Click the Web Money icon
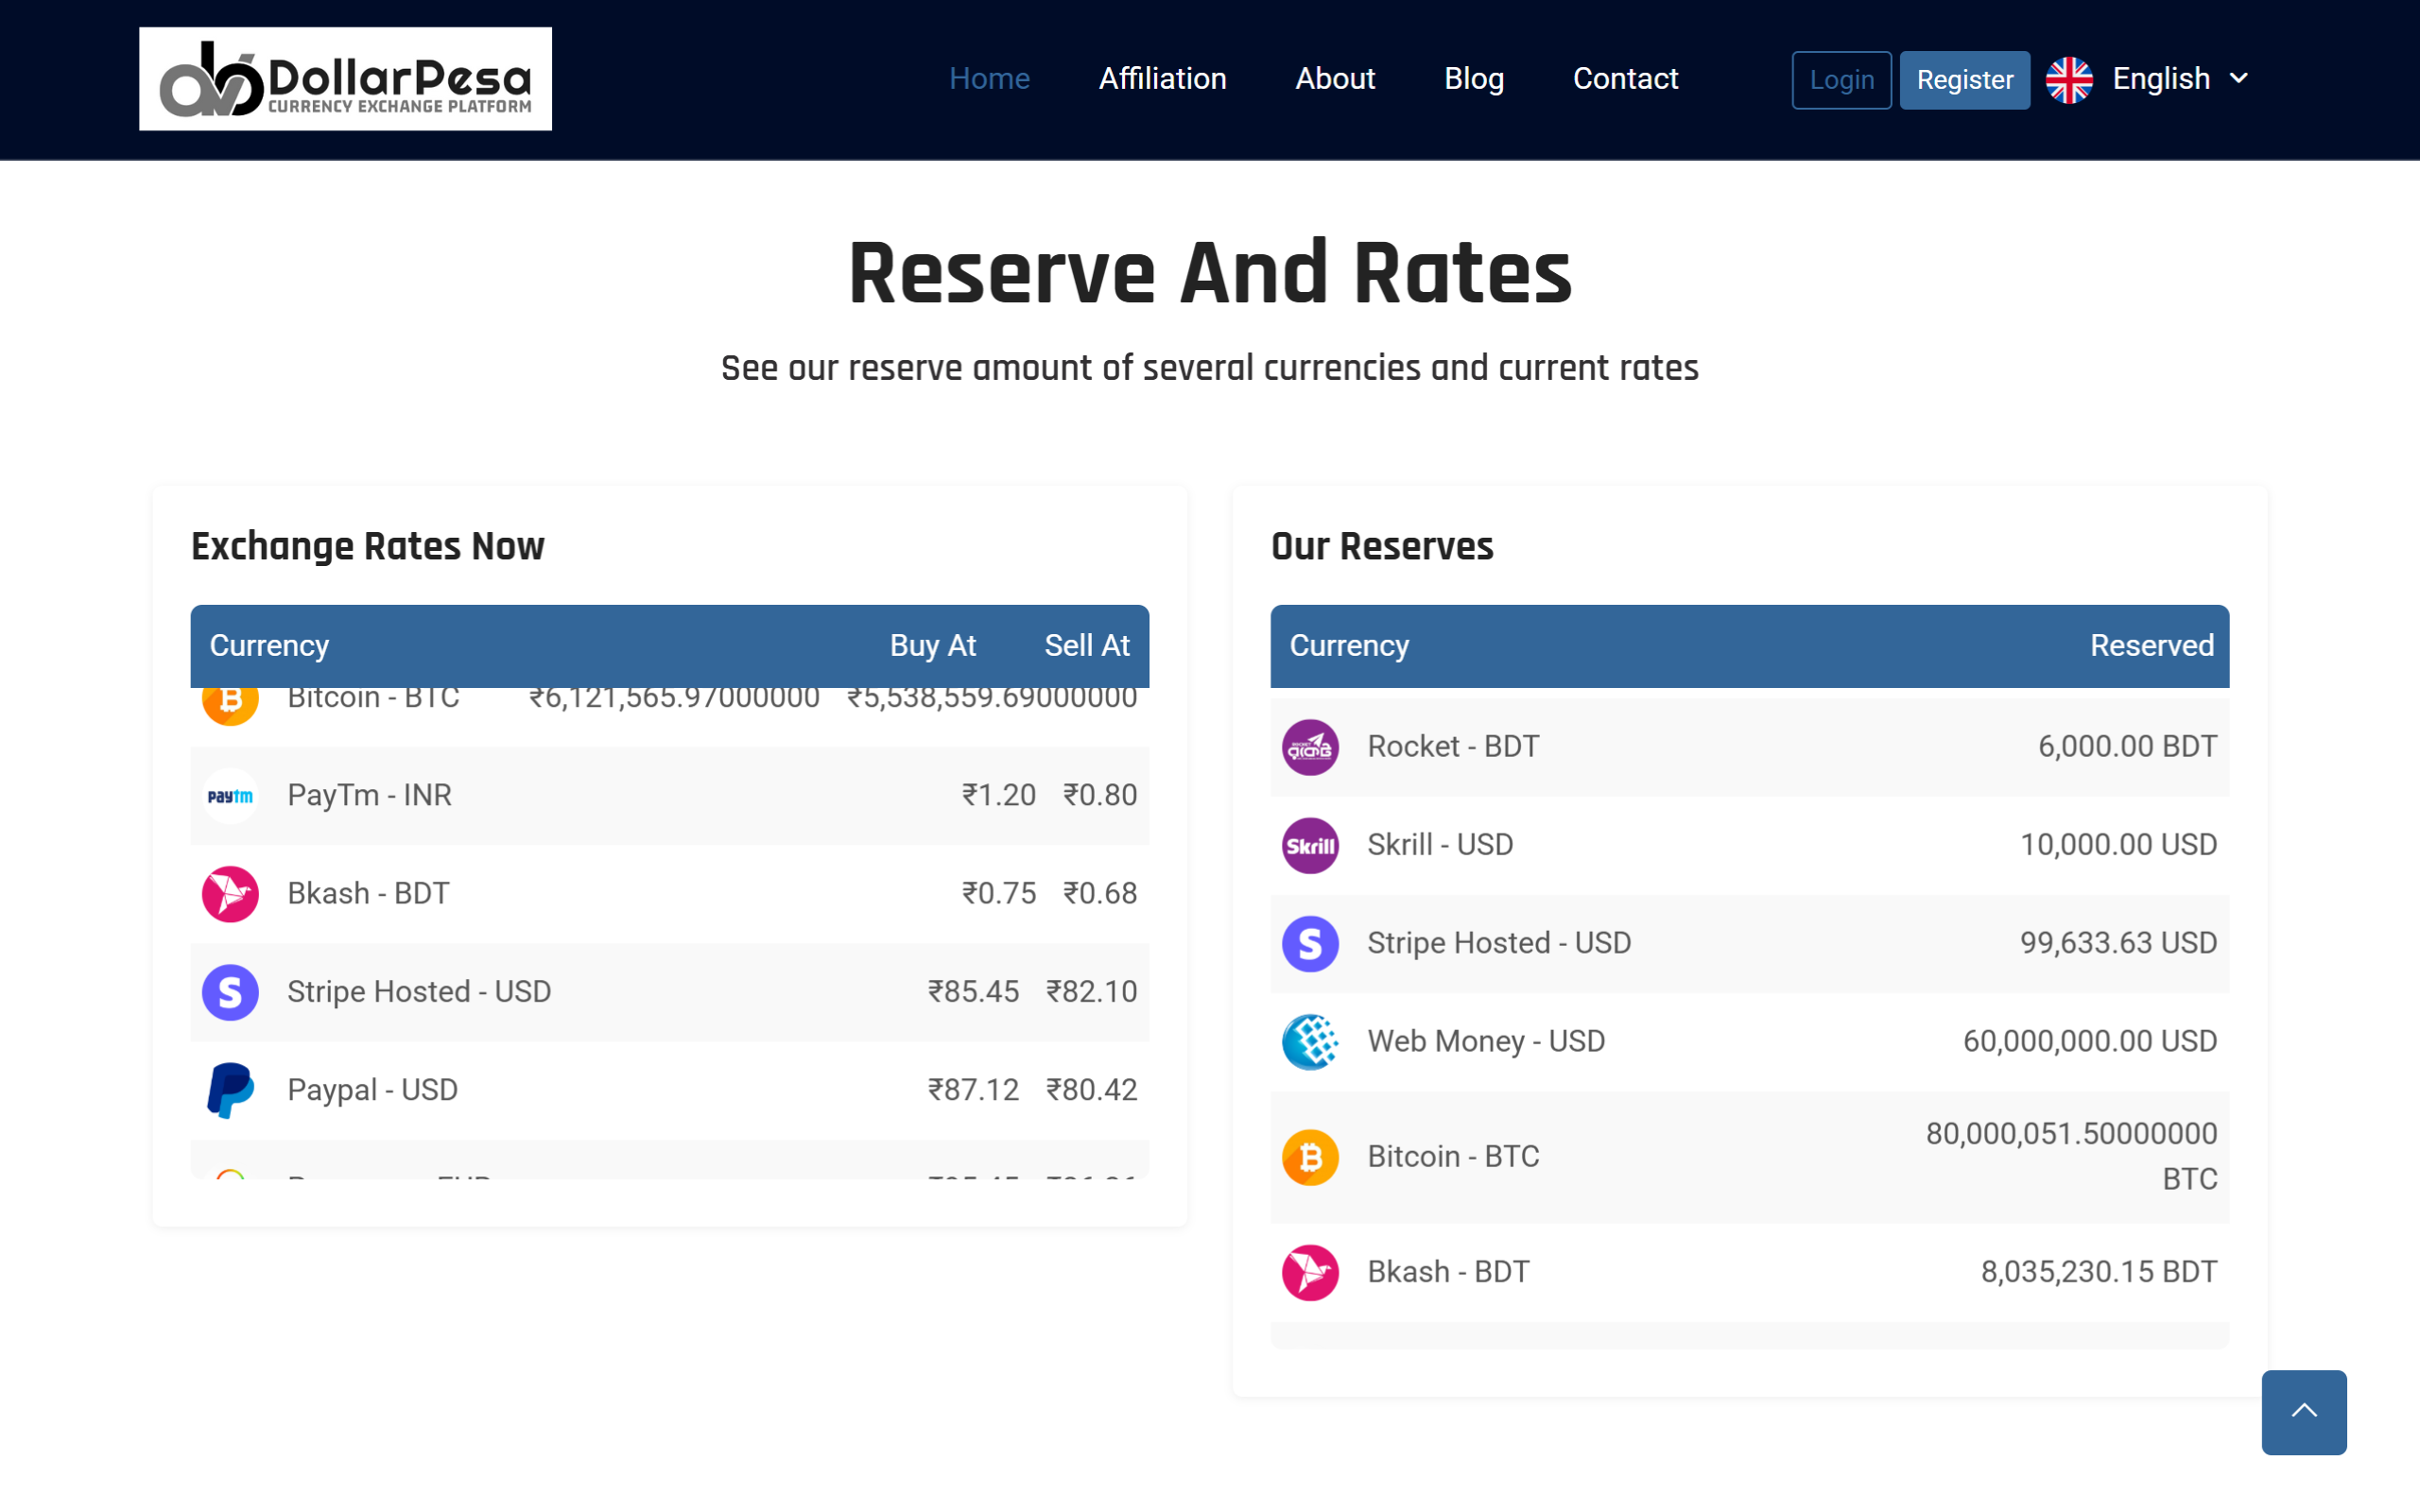Viewport: 2420px width, 1512px height. click(1310, 1041)
